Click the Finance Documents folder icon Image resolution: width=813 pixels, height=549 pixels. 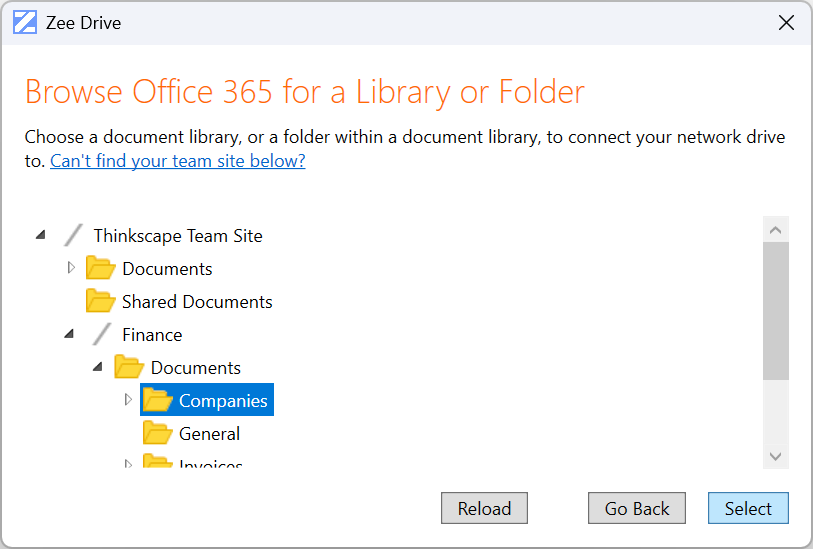(129, 367)
